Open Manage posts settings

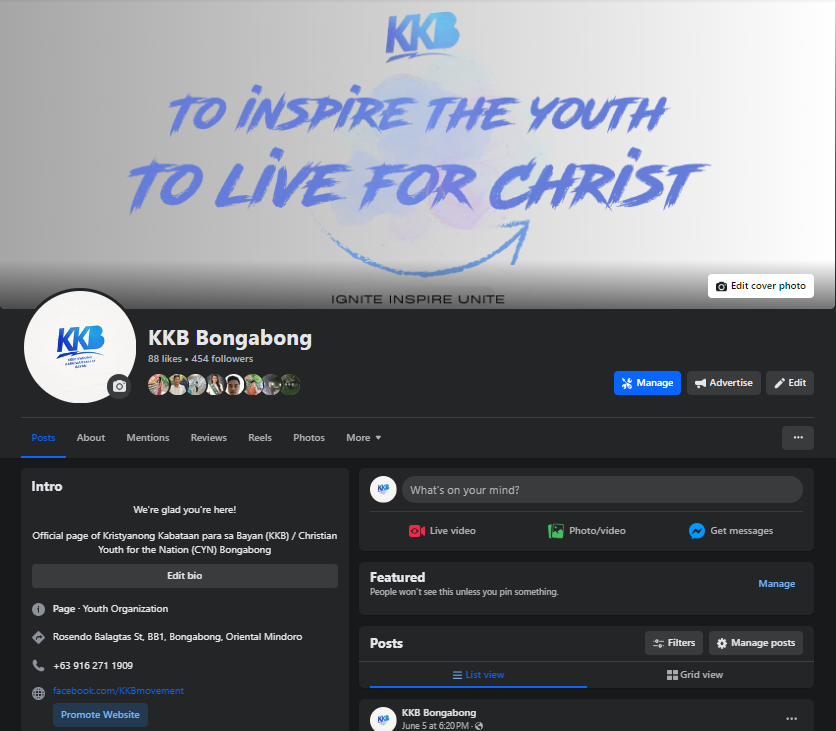pos(755,643)
